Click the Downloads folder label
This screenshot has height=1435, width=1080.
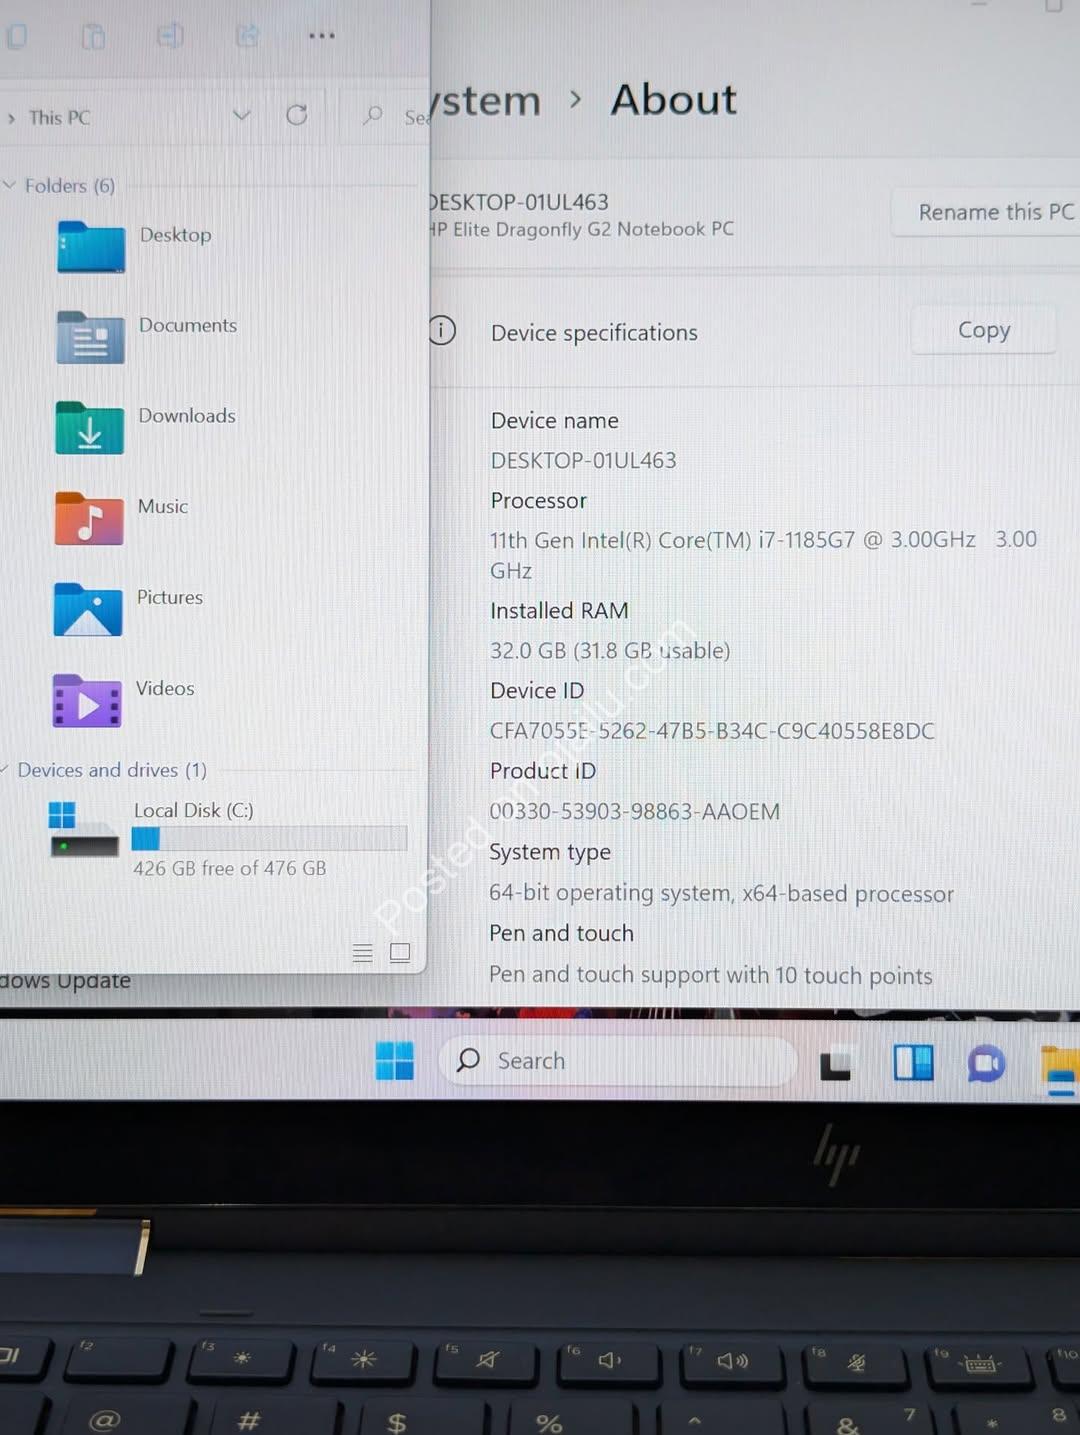click(x=187, y=415)
